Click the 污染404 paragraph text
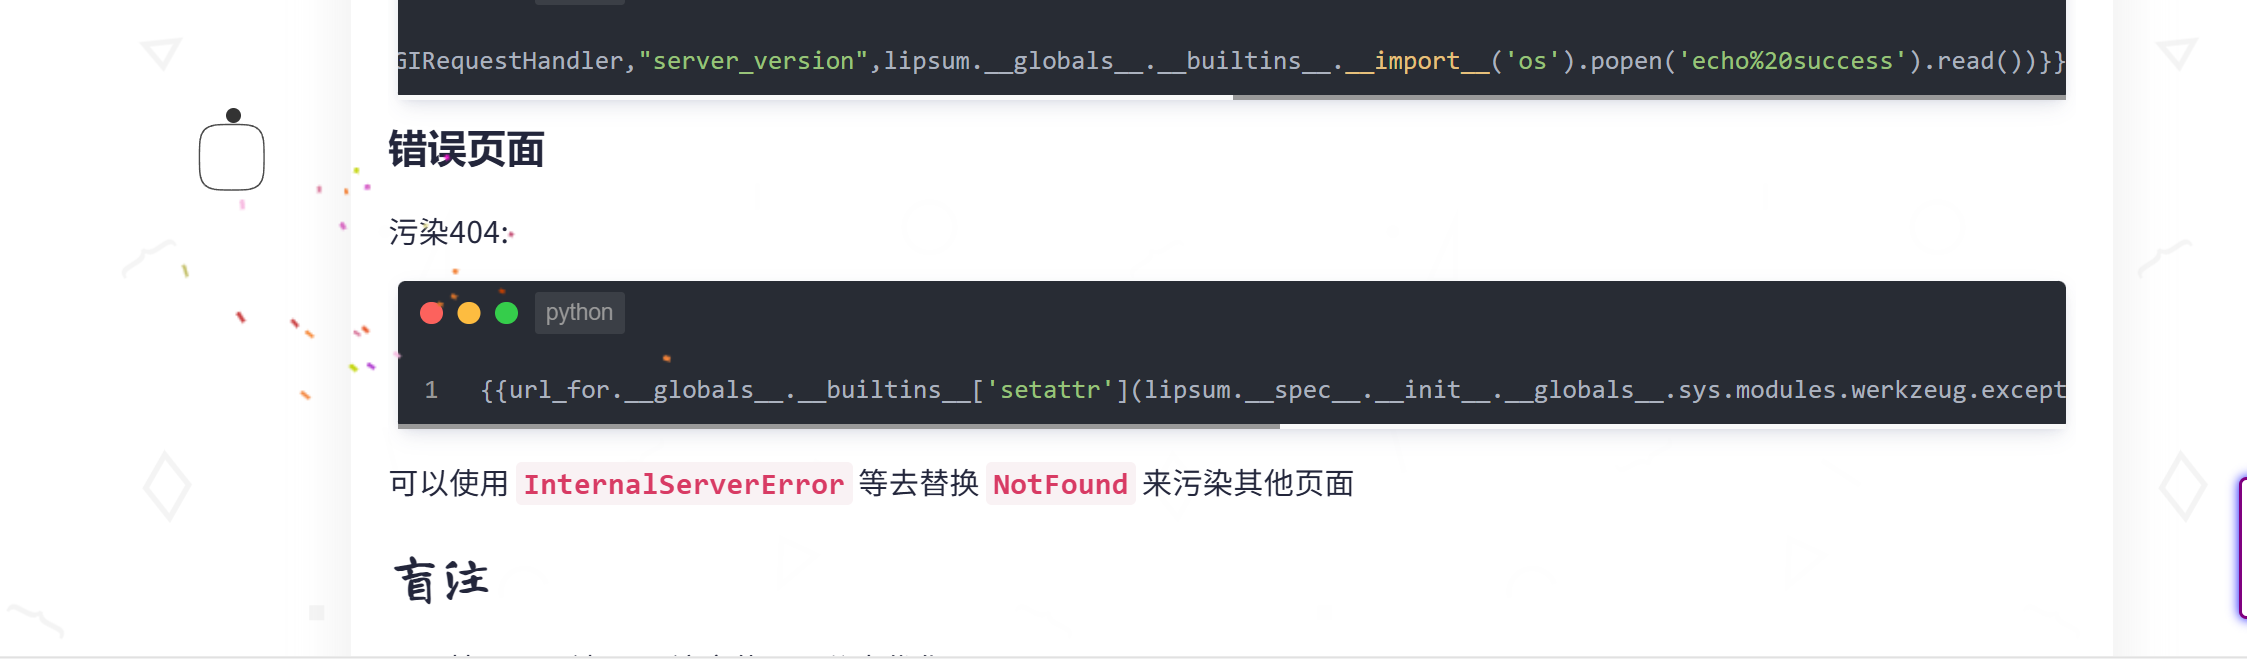The height and width of the screenshot is (659, 2247). (450, 233)
